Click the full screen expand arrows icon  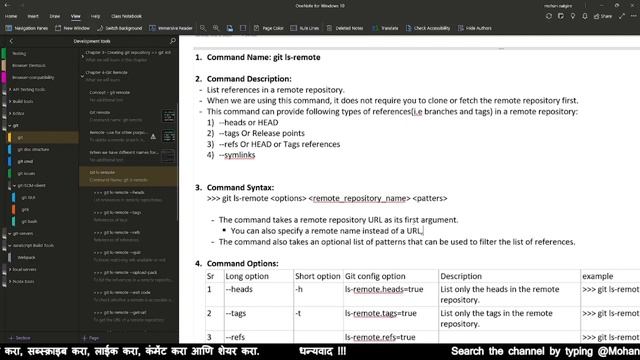[x=622, y=16]
